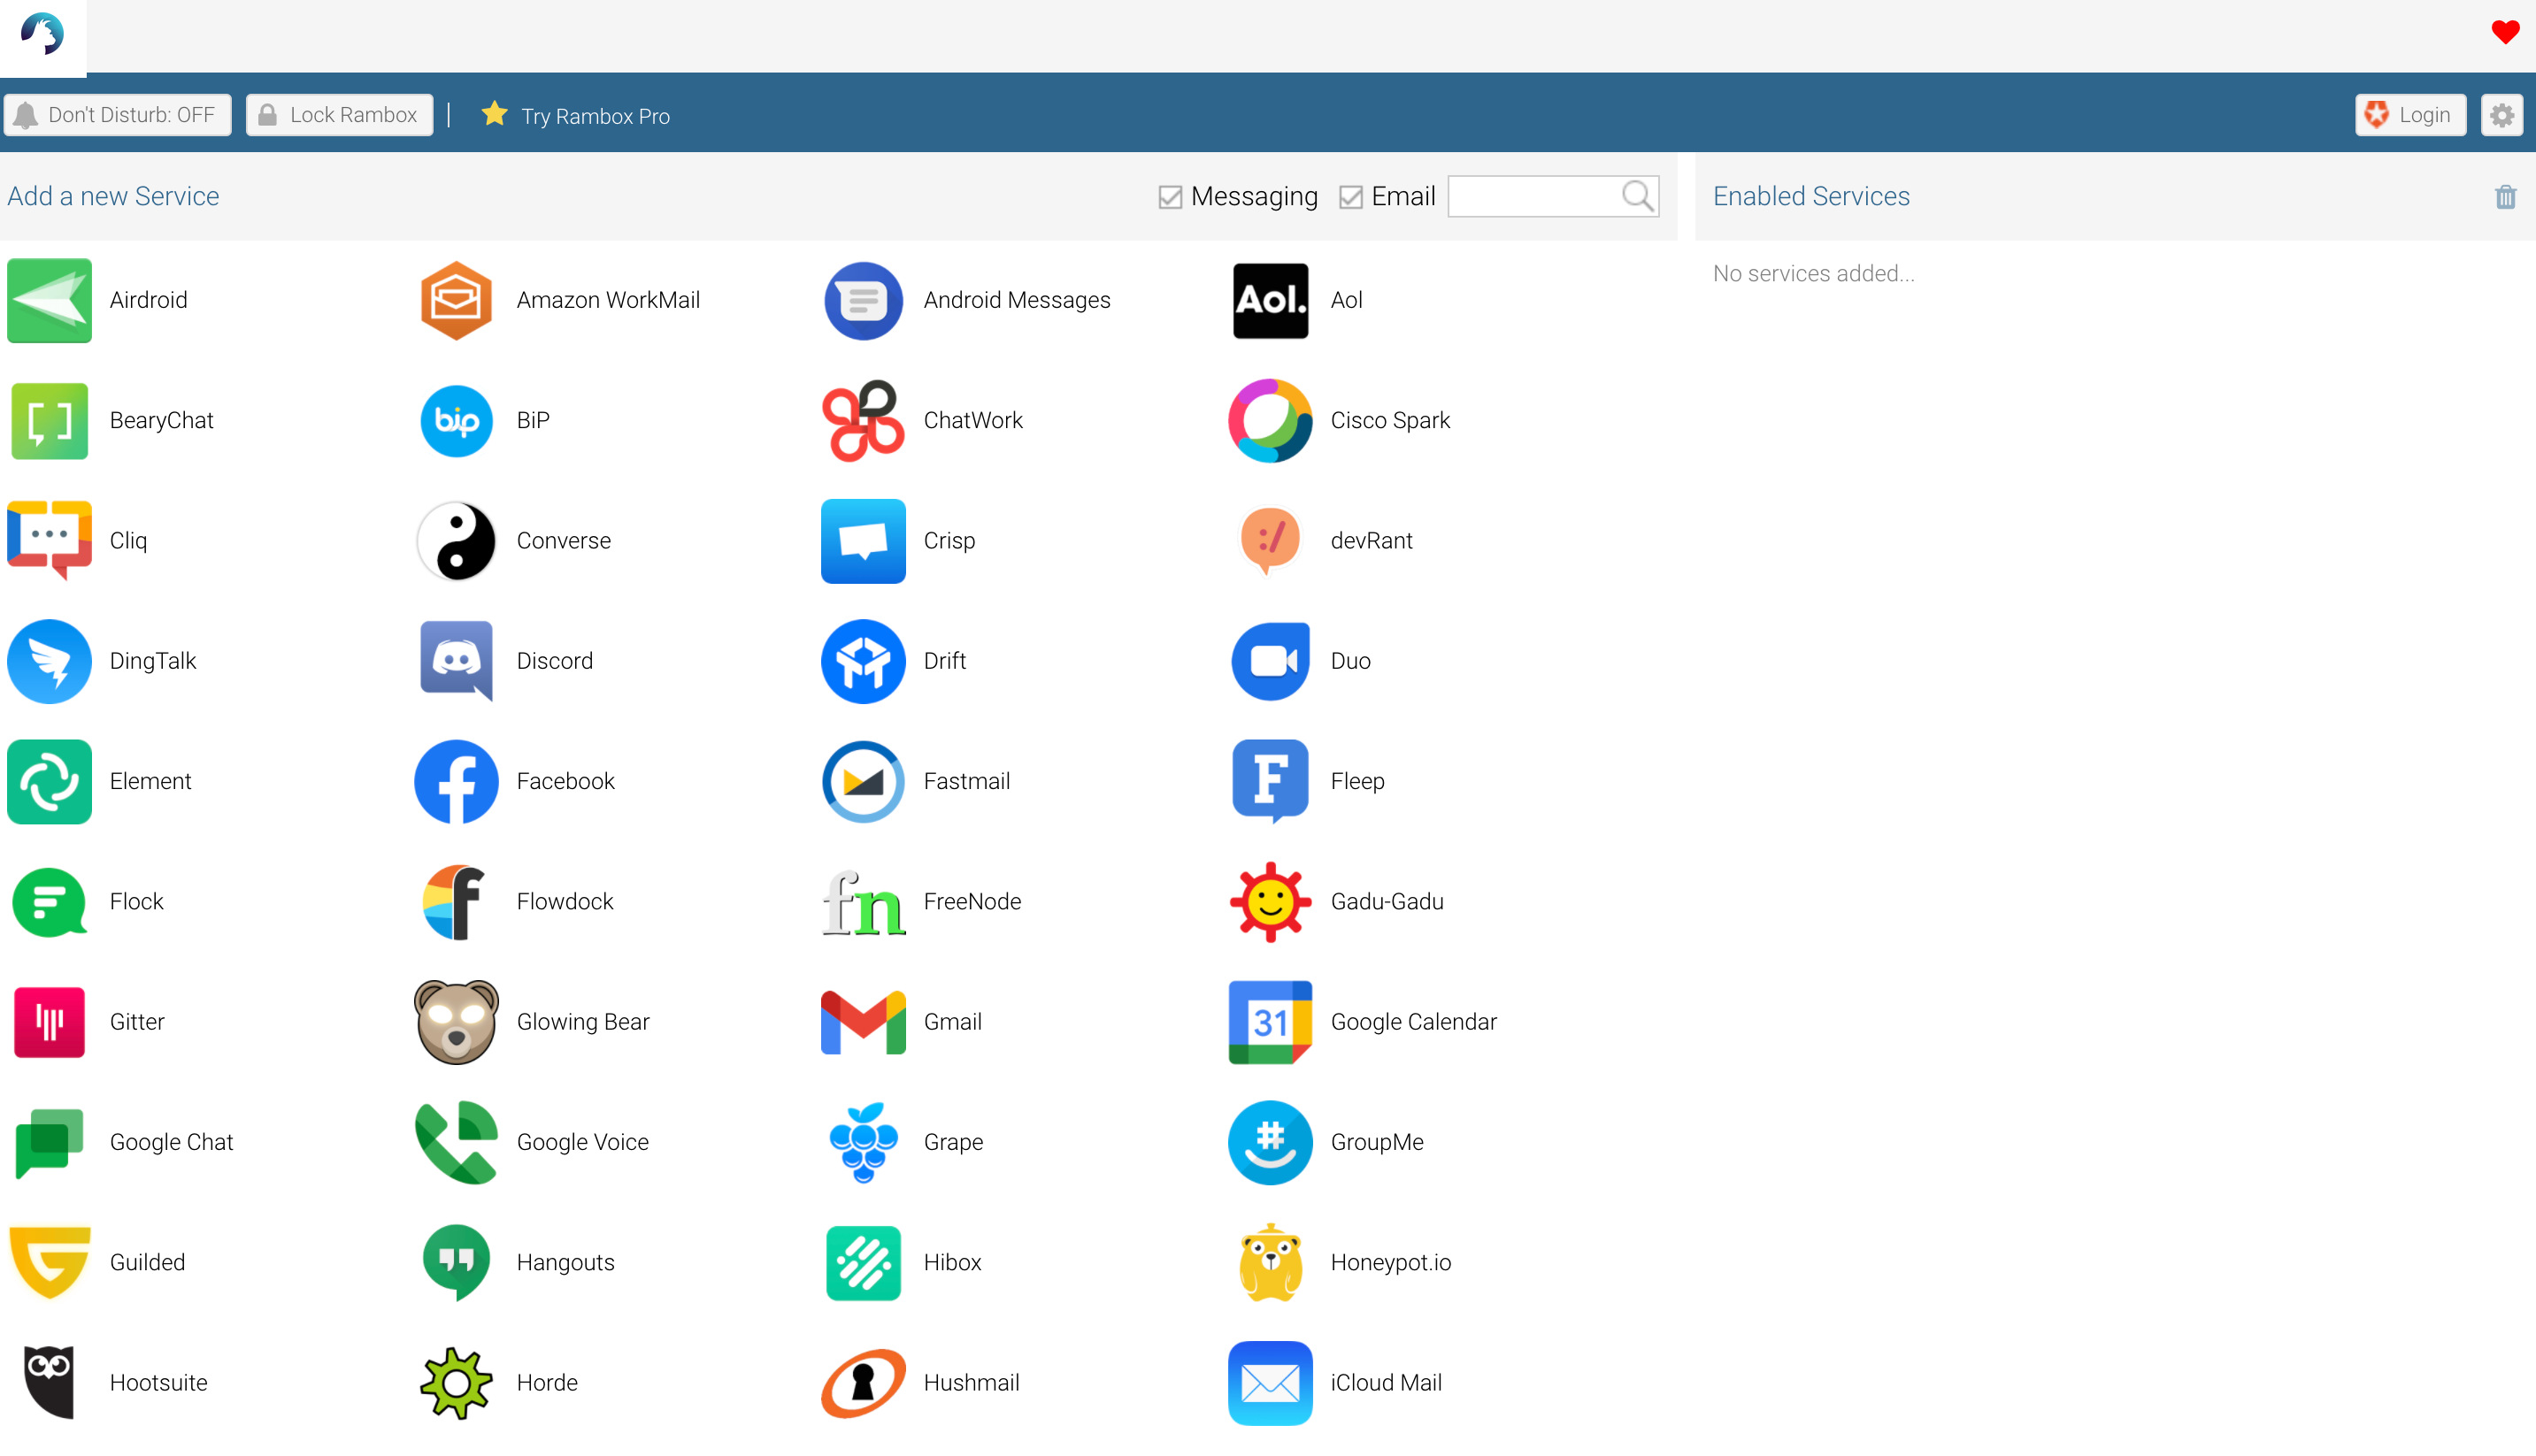The height and width of the screenshot is (1456, 2536).
Task: Open the Facebook service icon
Action: [455, 780]
